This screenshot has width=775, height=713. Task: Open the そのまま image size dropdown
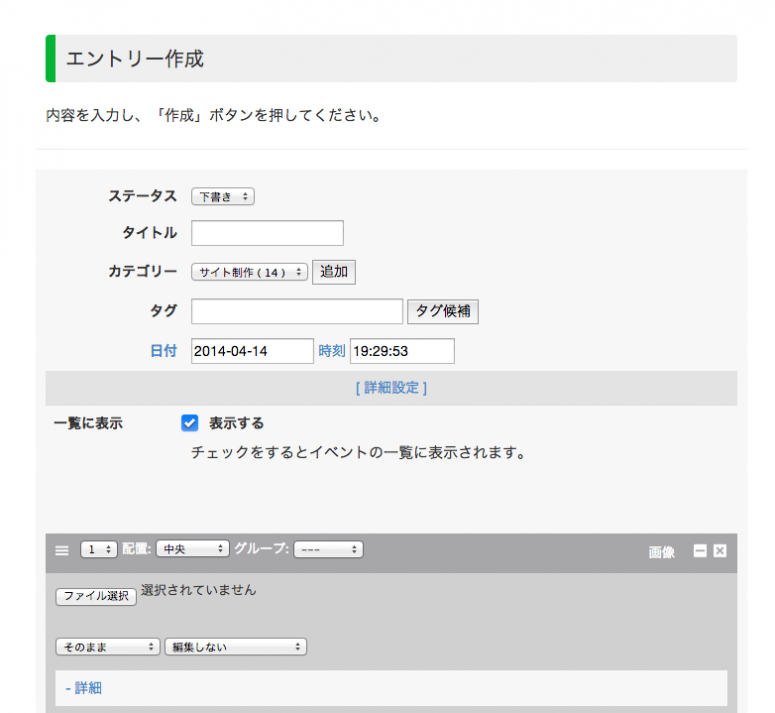[x=108, y=647]
